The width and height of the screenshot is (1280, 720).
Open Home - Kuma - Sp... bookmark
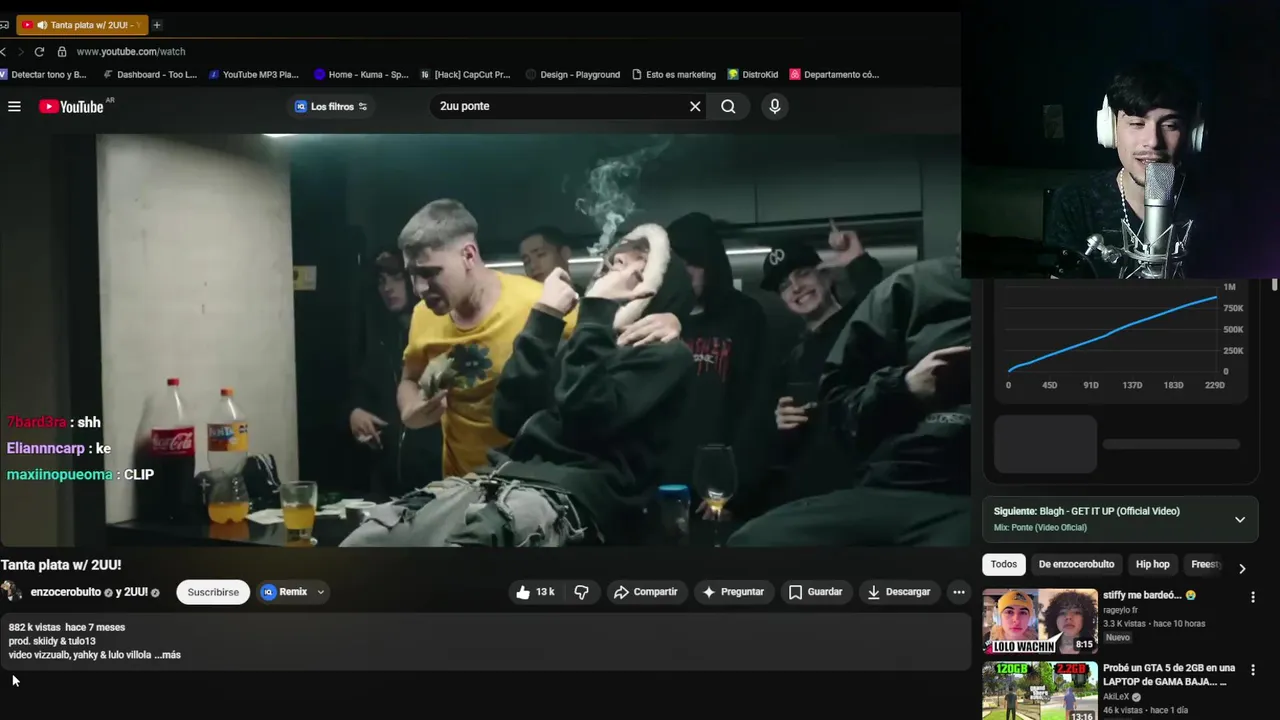(x=361, y=74)
